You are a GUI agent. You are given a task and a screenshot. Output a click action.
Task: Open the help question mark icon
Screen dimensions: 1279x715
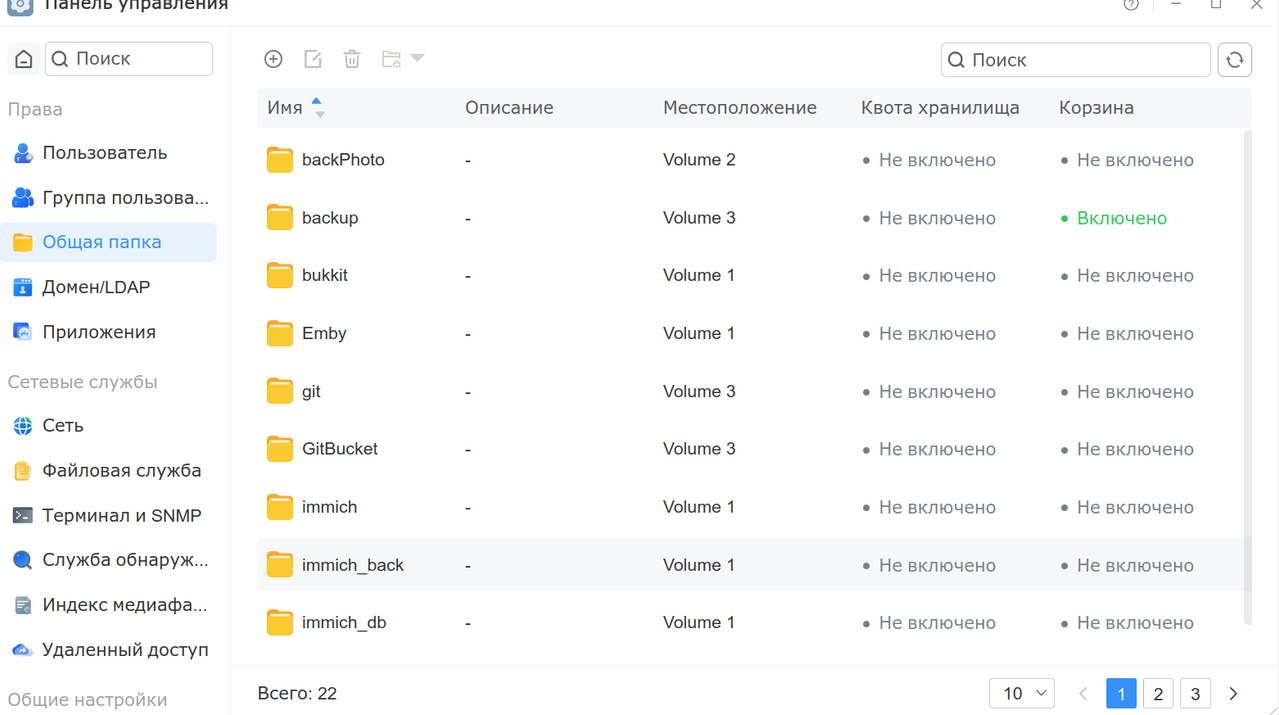[1131, 5]
